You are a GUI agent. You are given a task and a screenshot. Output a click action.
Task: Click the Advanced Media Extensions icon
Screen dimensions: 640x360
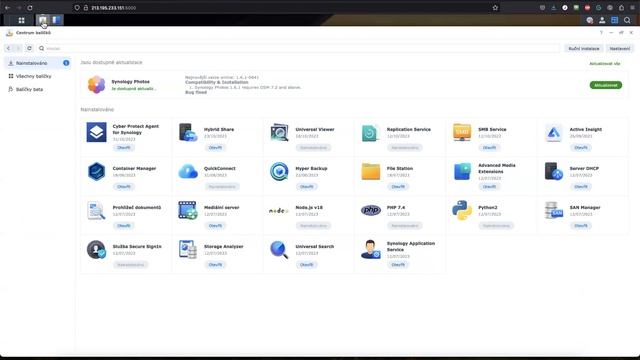[x=462, y=171]
